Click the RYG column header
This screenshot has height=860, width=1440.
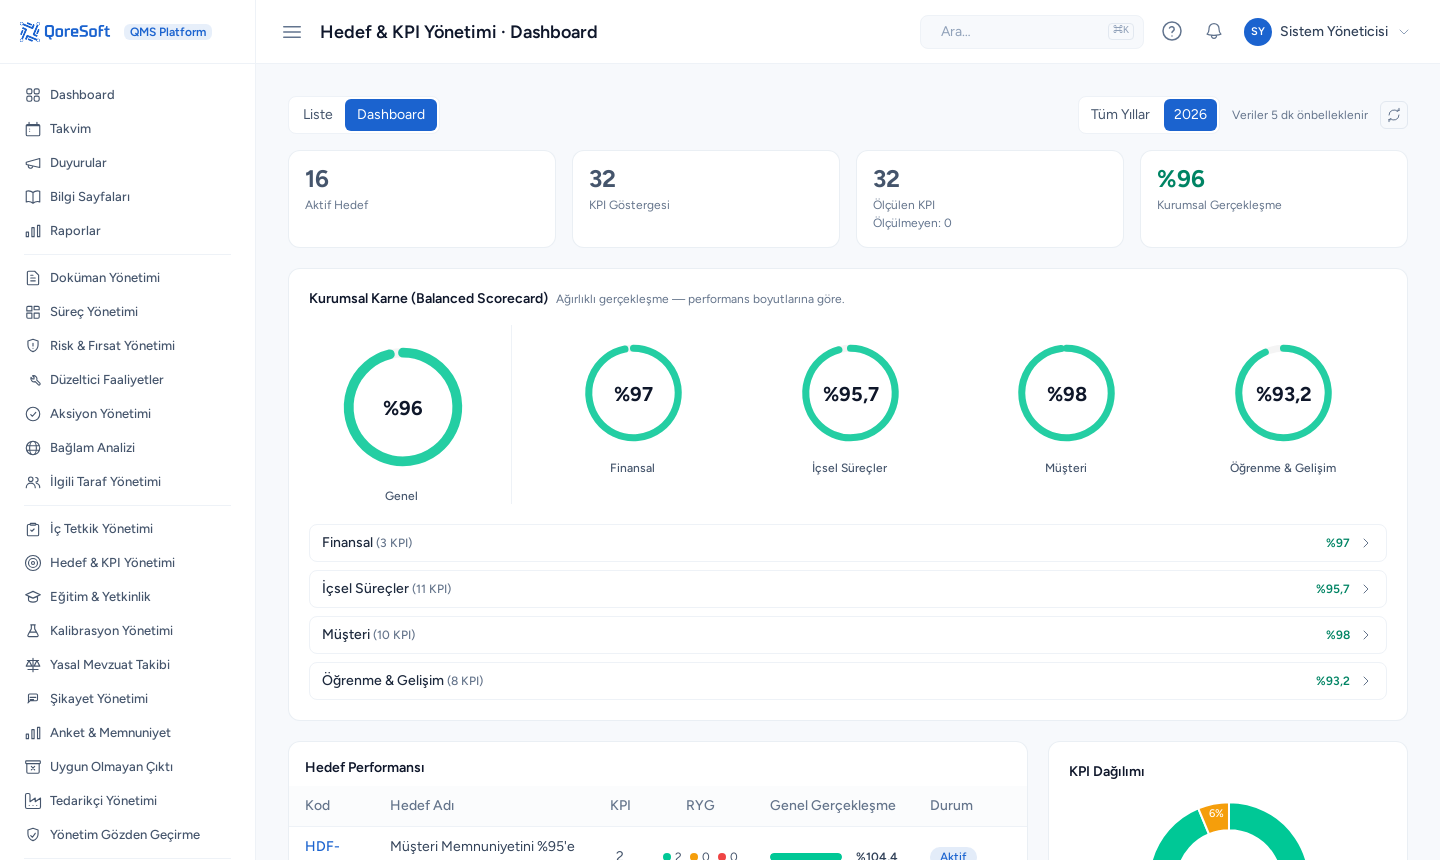click(700, 806)
